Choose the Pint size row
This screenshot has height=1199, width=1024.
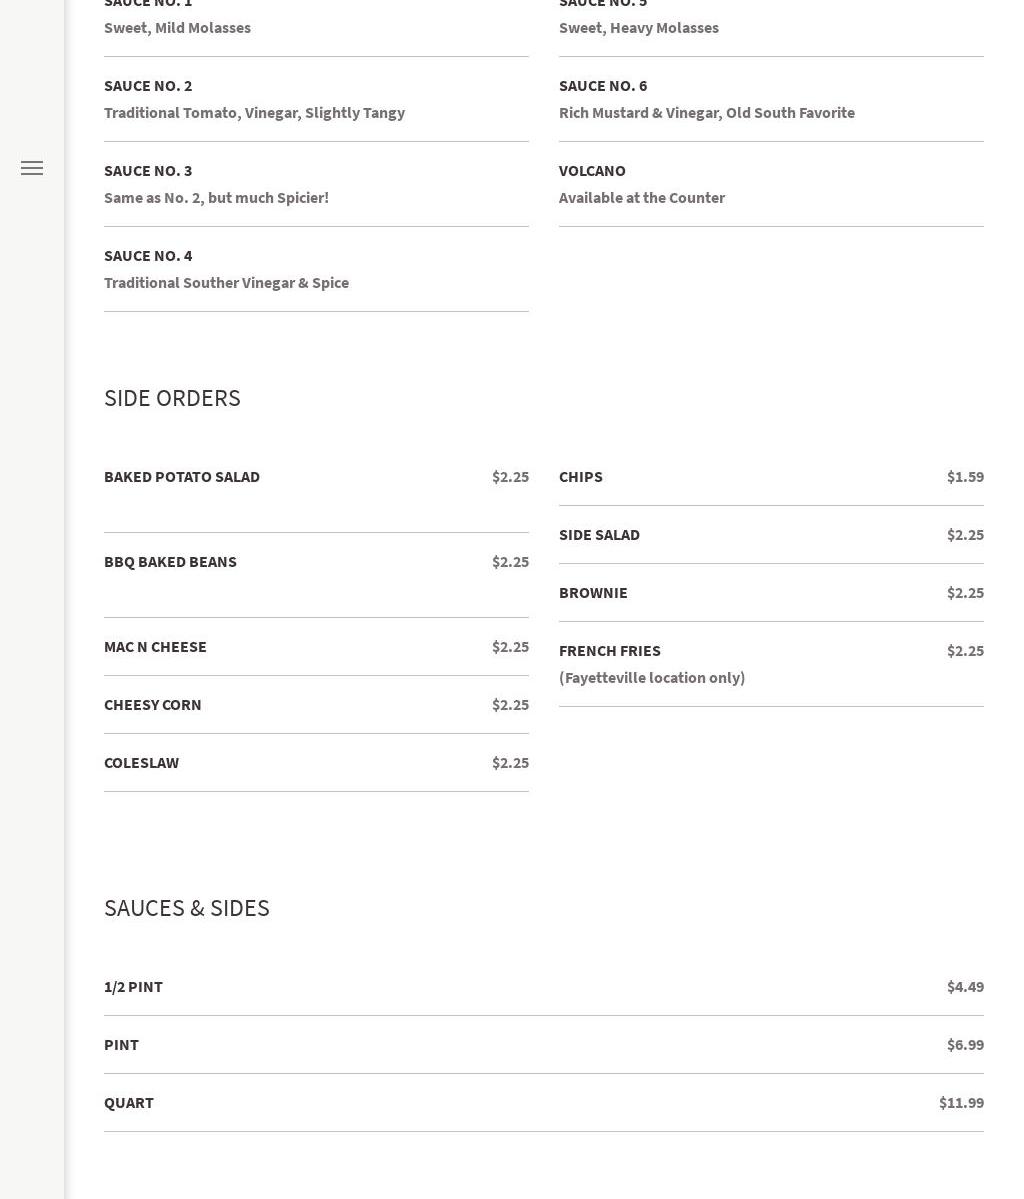121,1045
